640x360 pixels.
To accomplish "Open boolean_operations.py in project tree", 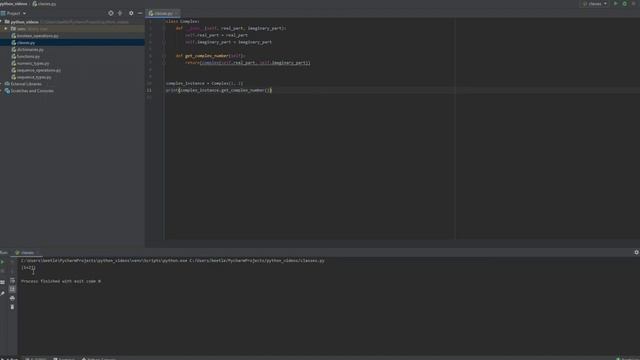I will 38,36.
